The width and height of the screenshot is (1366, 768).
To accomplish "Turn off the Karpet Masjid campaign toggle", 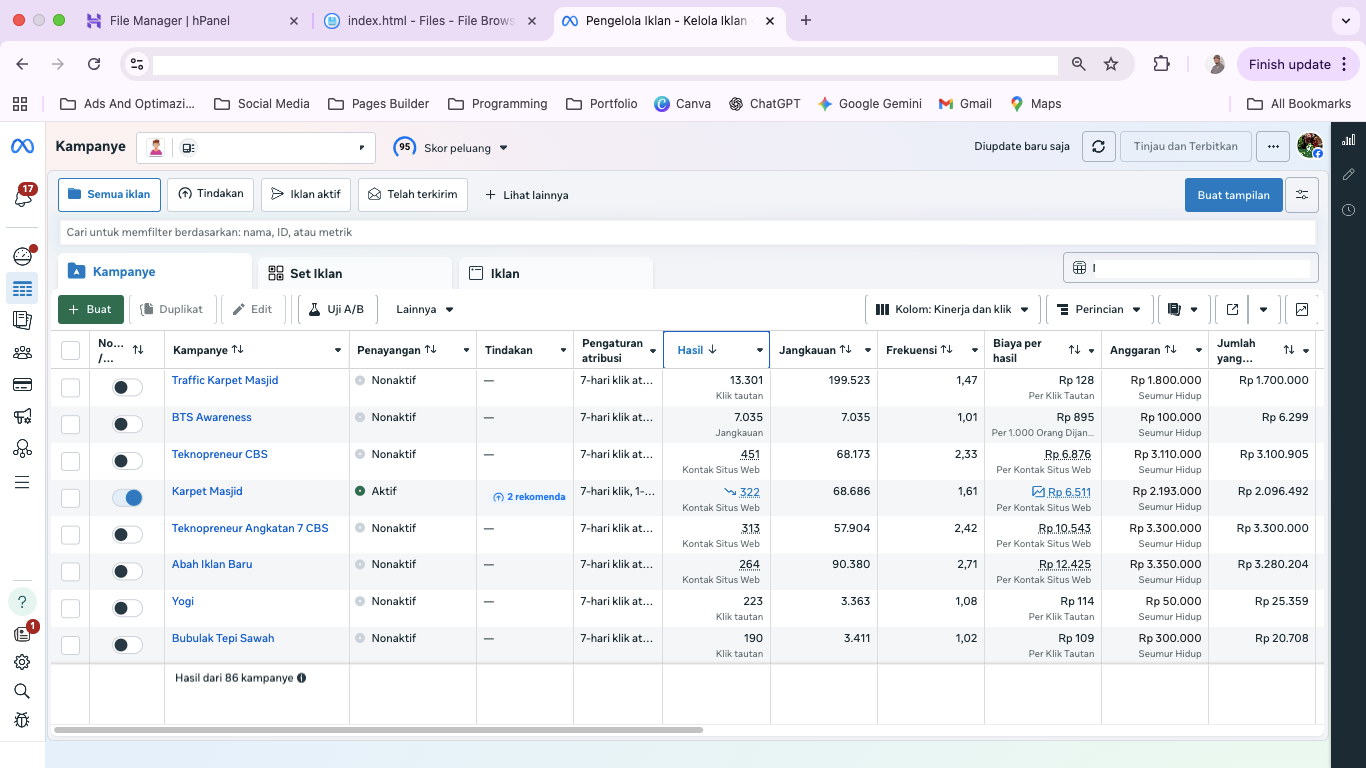I will [x=127, y=498].
